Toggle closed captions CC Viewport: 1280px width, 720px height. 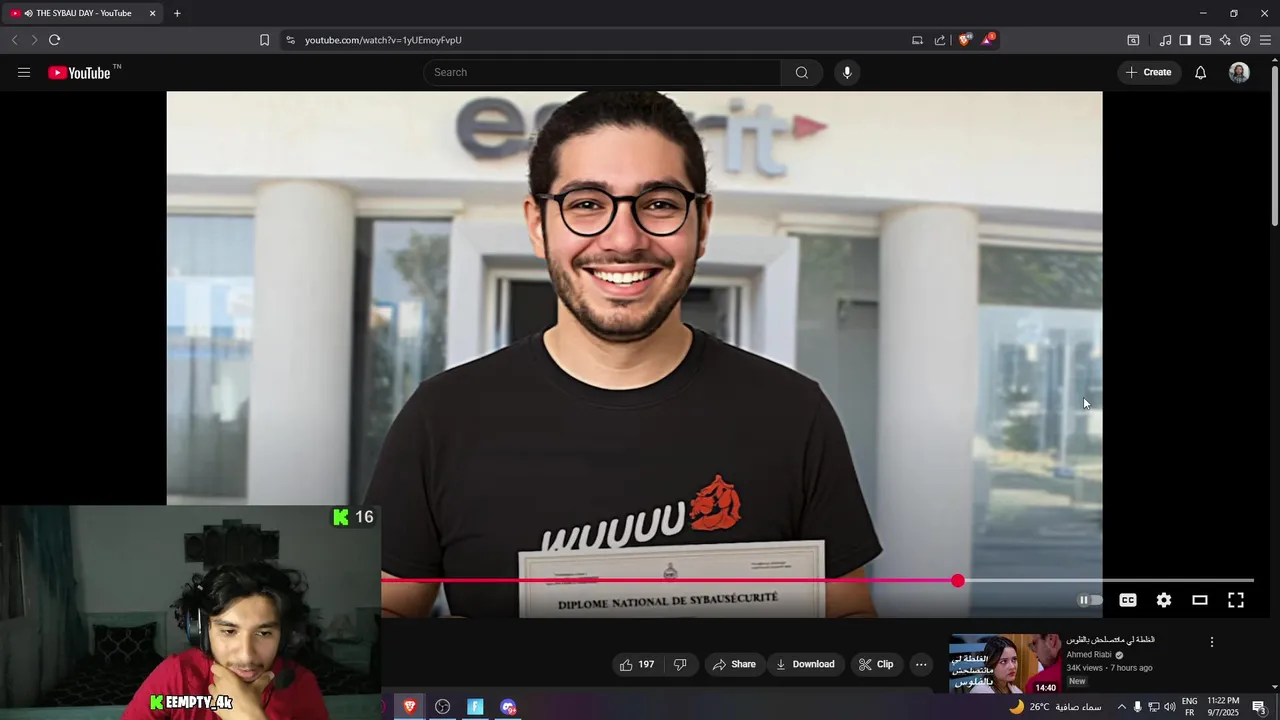pyautogui.click(x=1128, y=600)
